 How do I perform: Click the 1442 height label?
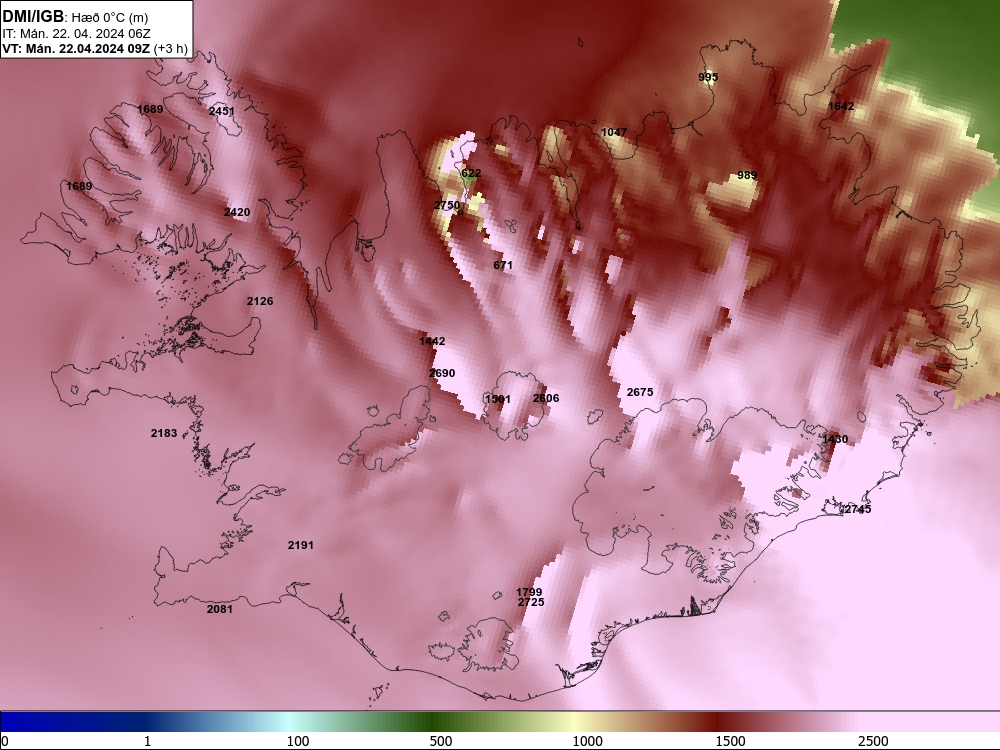(432, 341)
